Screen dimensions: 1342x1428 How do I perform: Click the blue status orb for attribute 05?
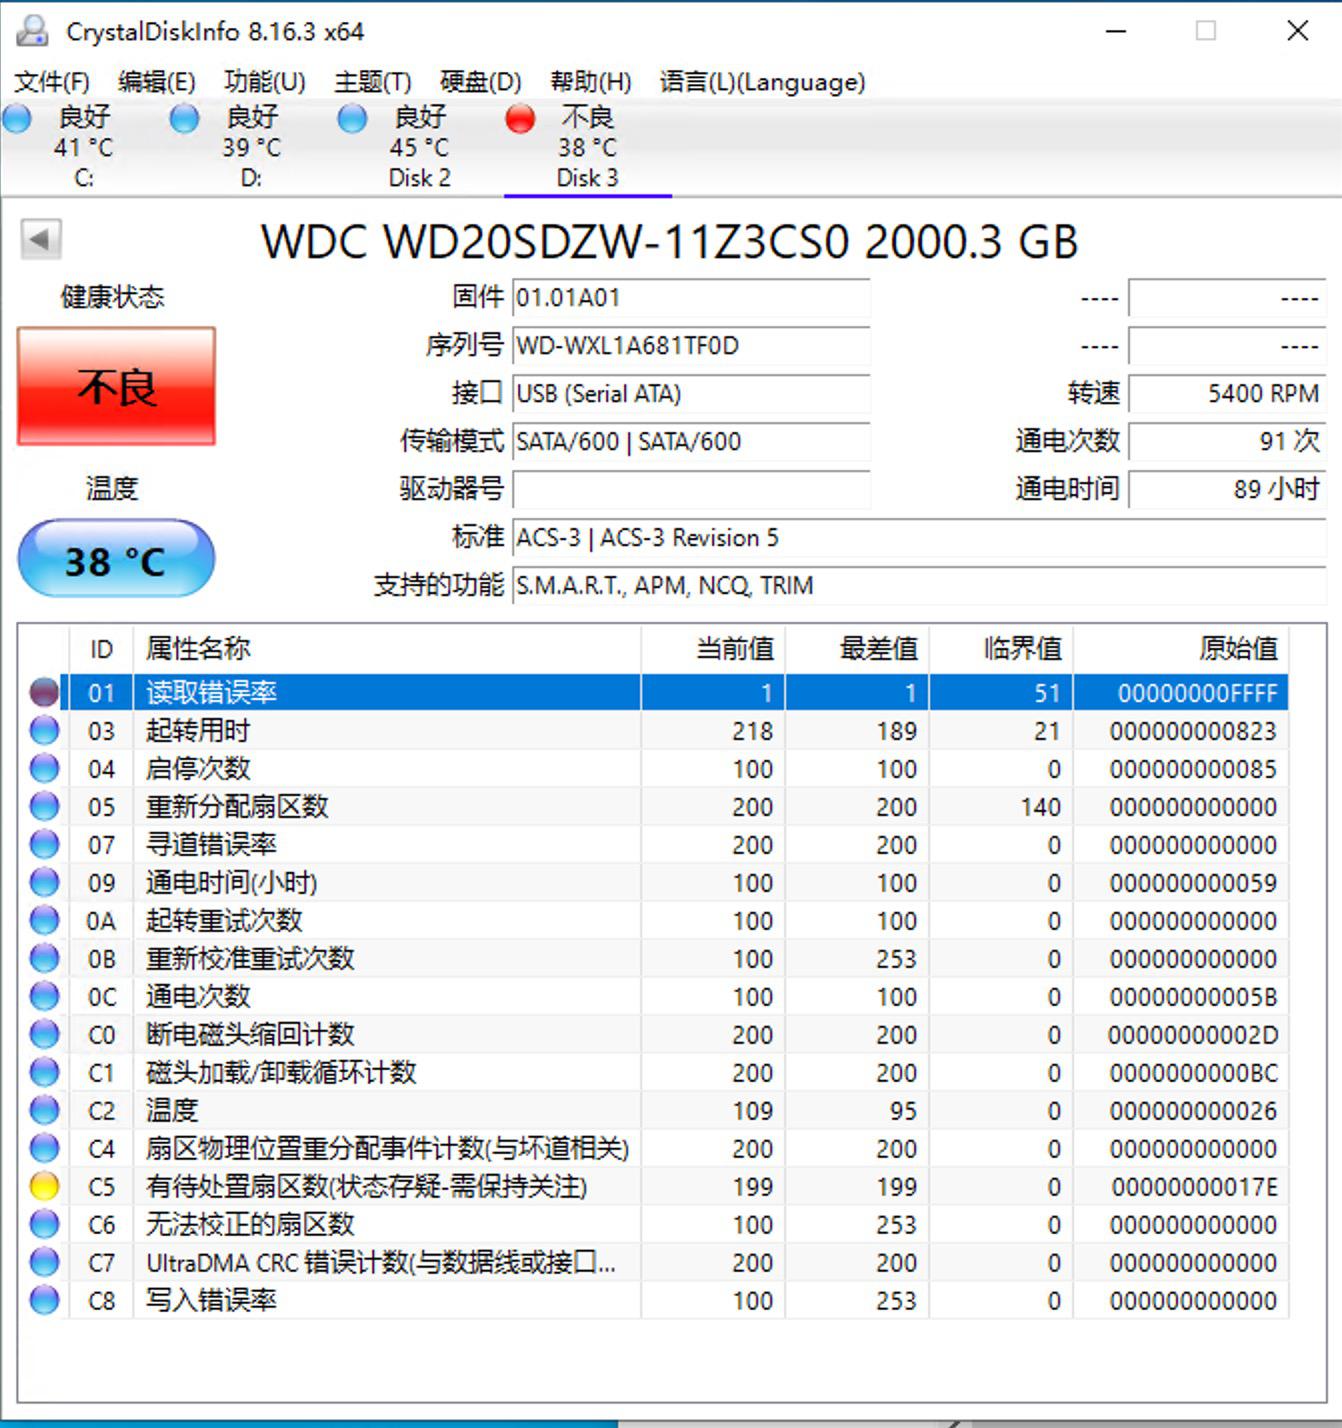pyautogui.click(x=44, y=806)
